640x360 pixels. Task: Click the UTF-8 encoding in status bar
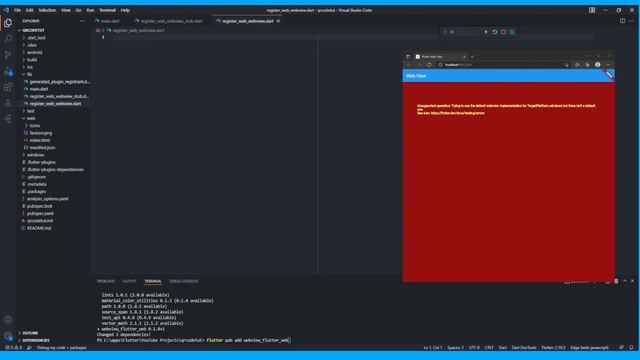coord(474,348)
